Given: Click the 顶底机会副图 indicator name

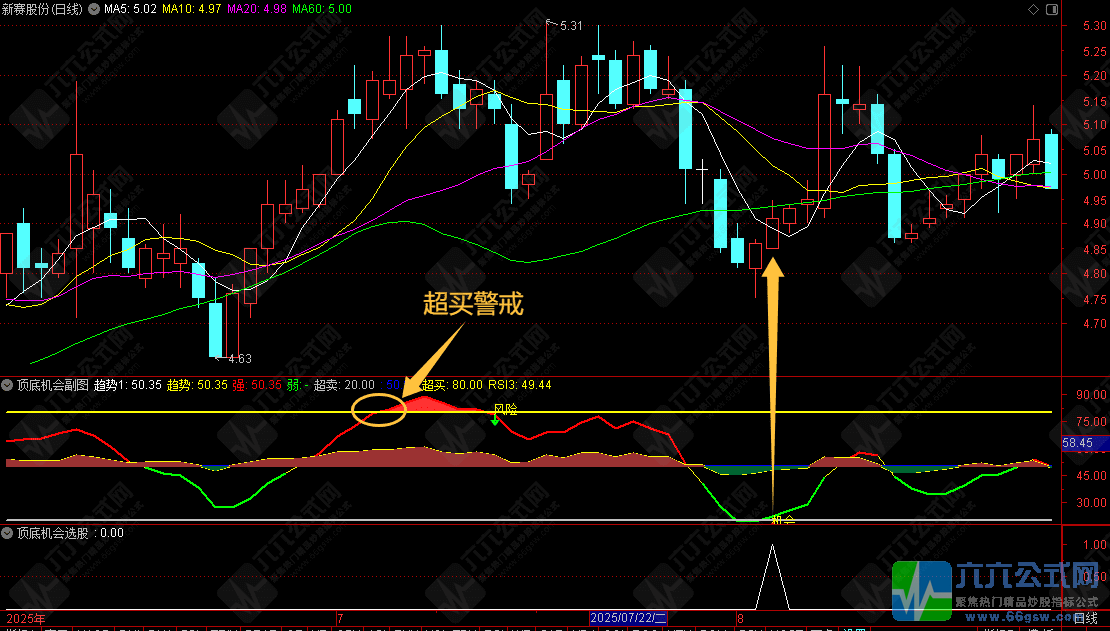Looking at the screenshot, I should point(53,385).
